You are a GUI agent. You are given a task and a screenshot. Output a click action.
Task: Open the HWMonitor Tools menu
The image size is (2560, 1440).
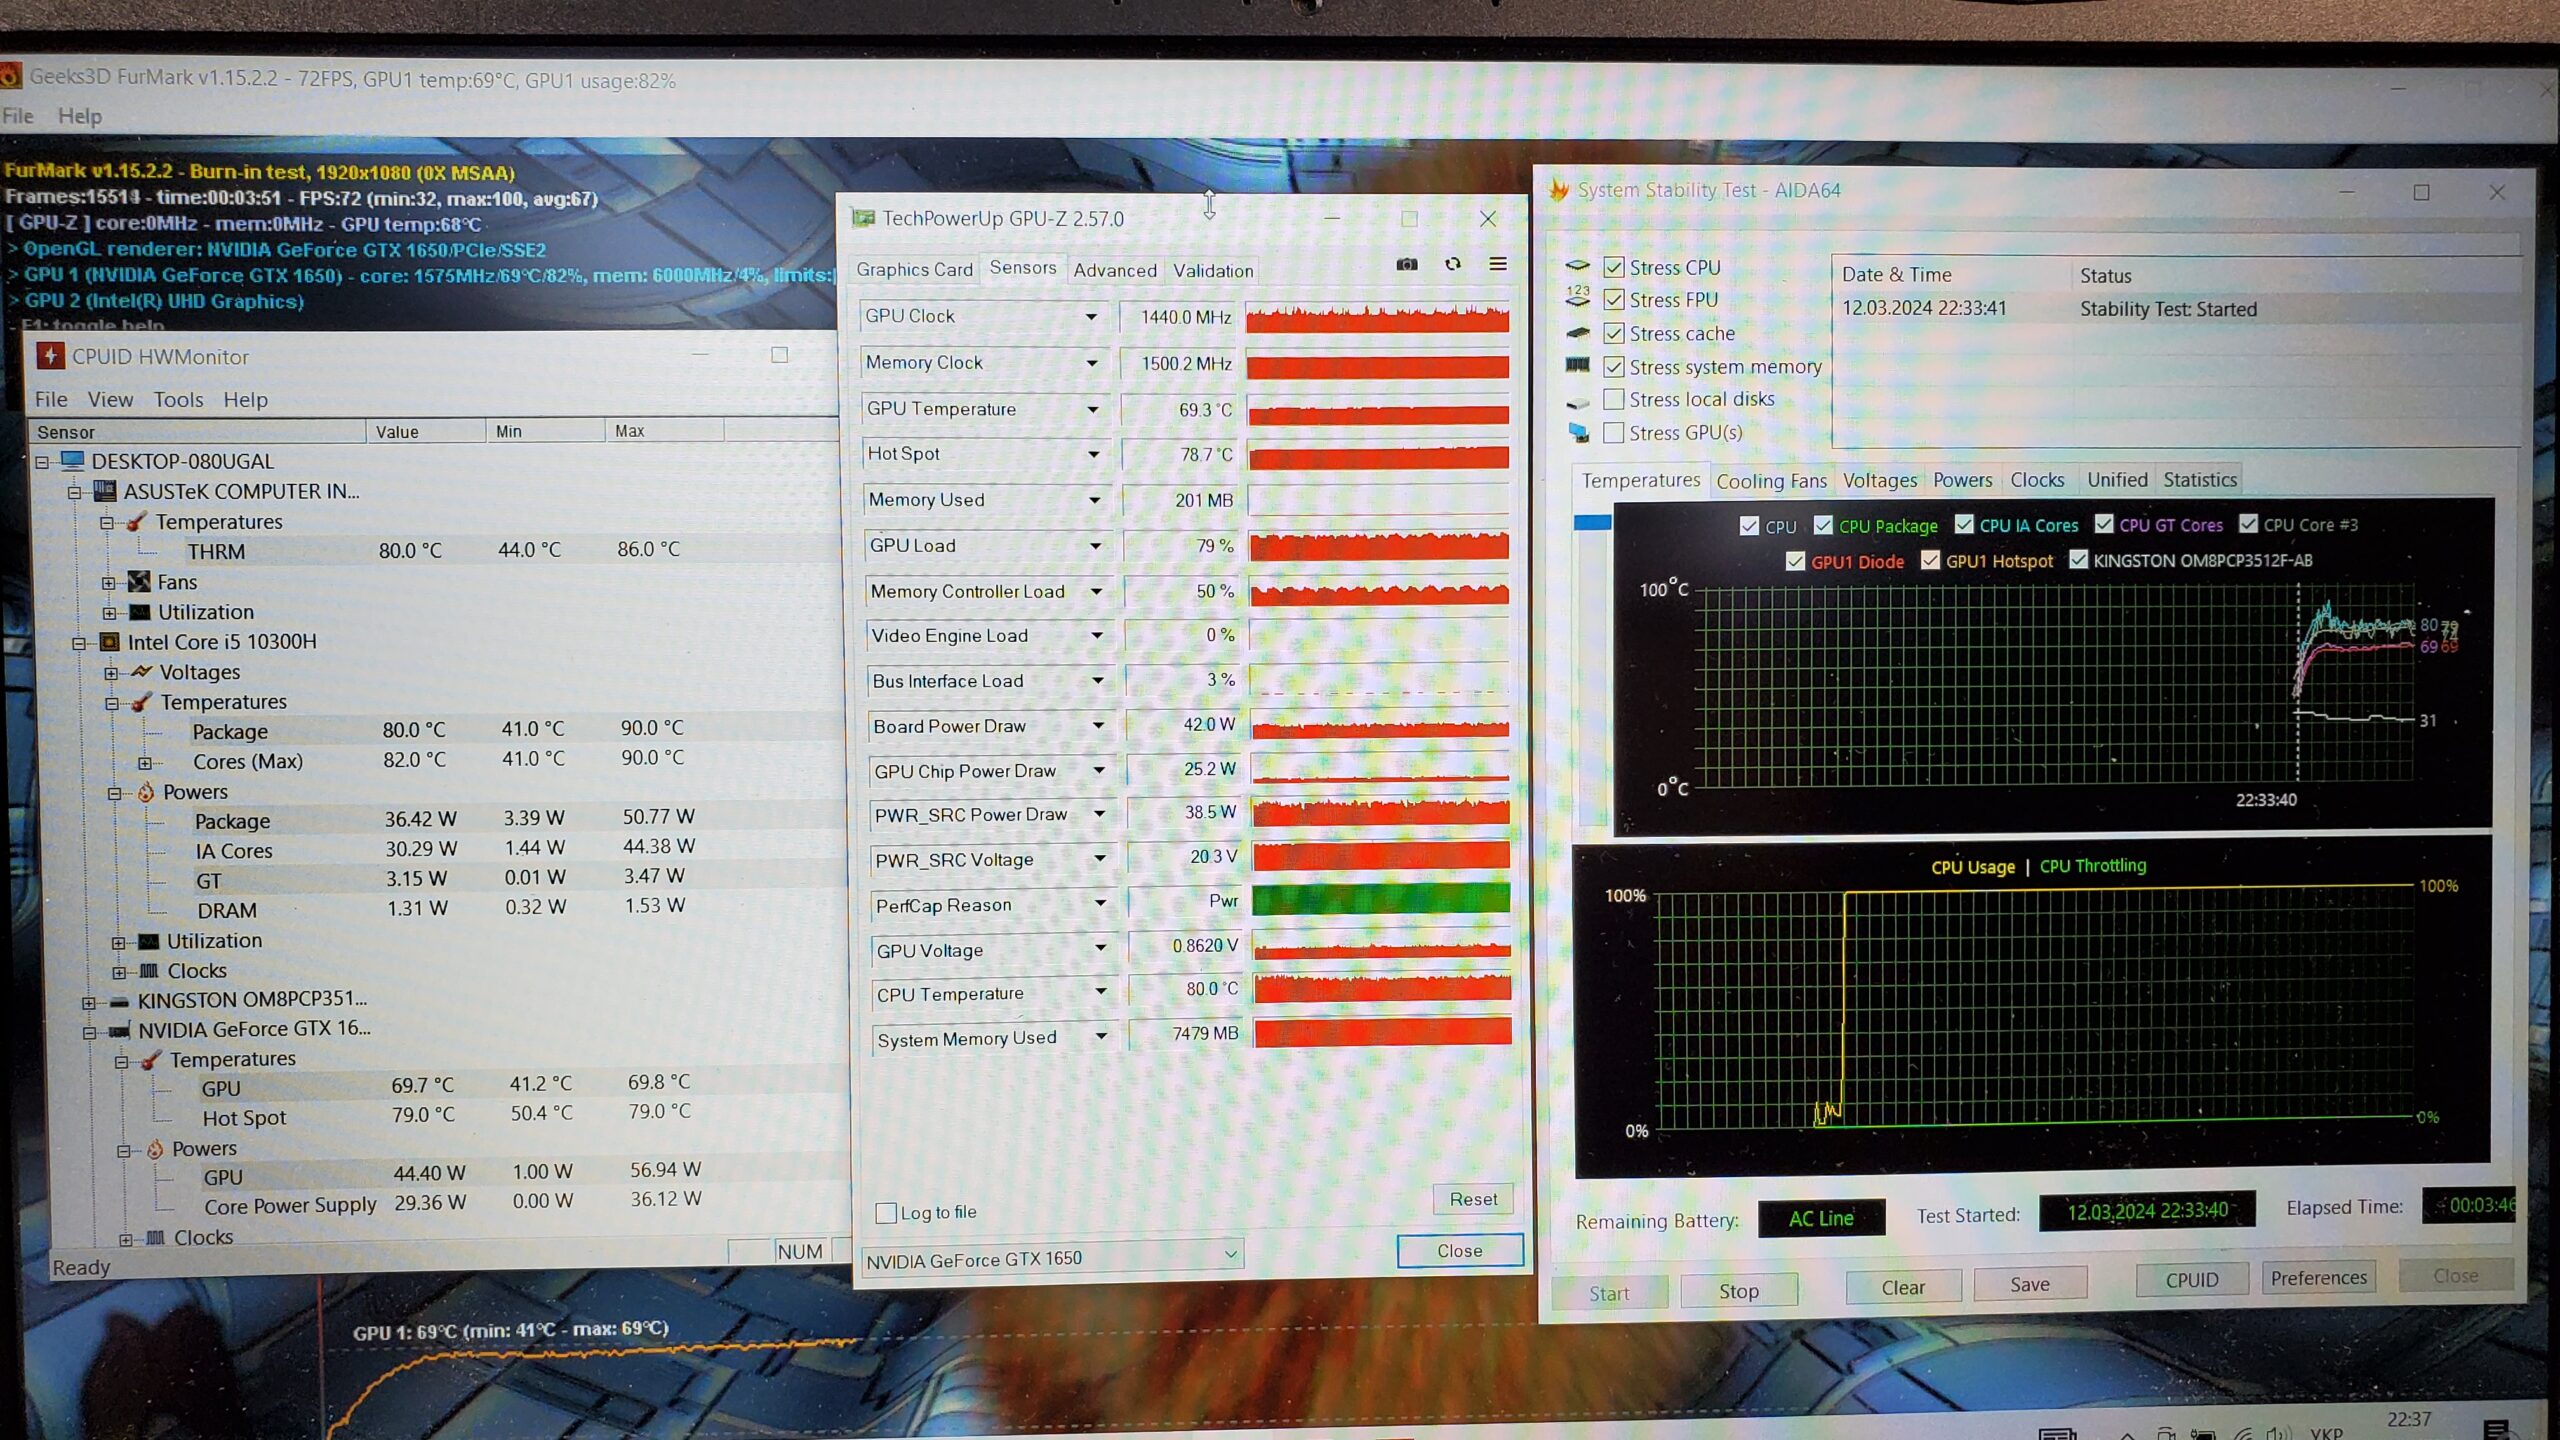click(178, 400)
